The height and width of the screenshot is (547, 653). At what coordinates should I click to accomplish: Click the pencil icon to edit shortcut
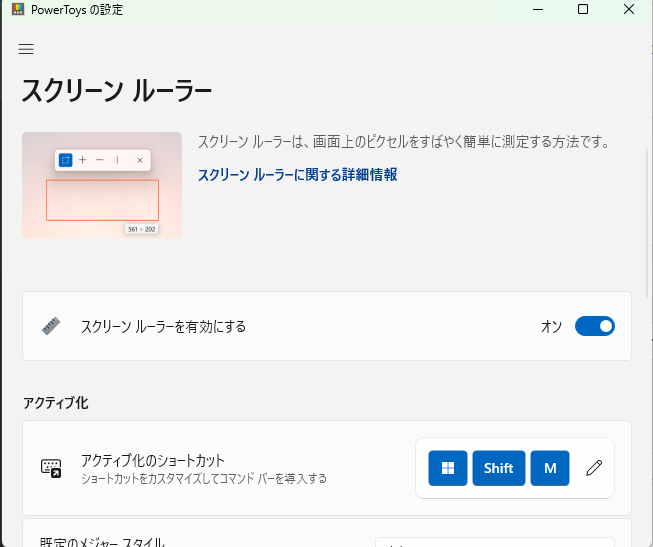pos(594,468)
